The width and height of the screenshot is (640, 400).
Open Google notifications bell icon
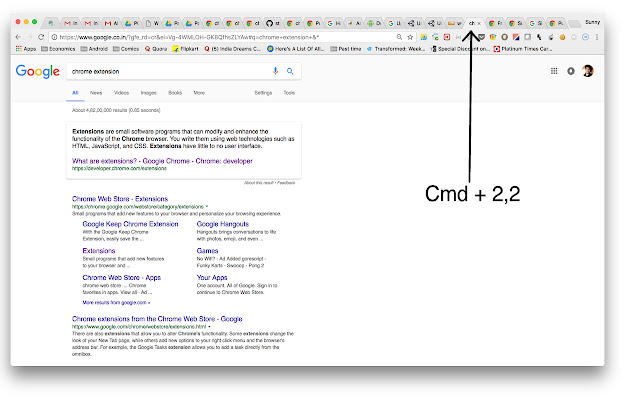click(x=571, y=71)
